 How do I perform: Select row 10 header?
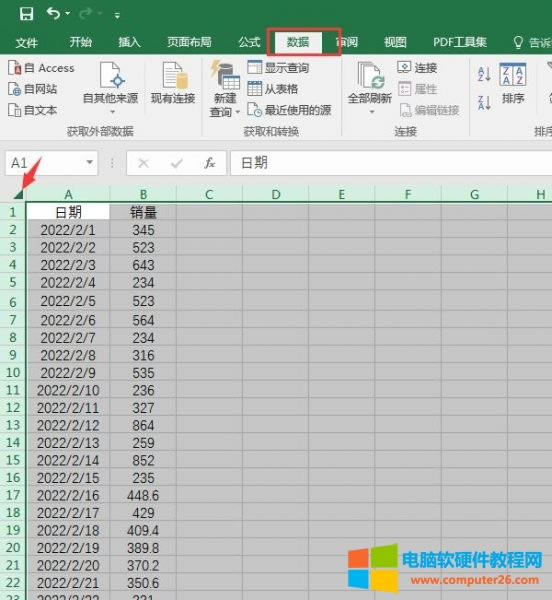[x=13, y=372]
